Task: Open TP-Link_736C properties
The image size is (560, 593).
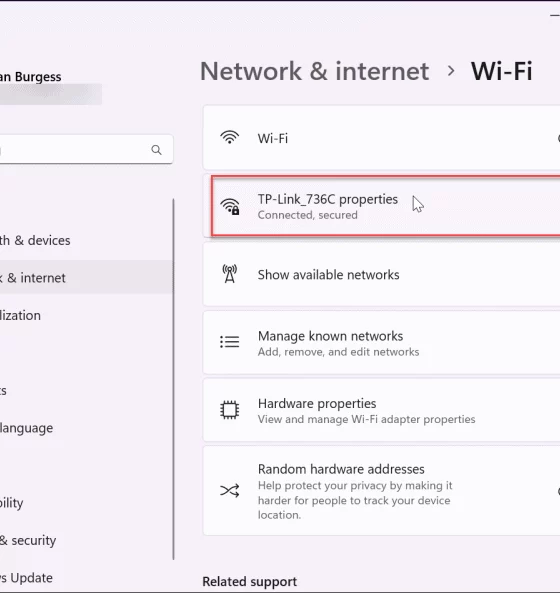Action: pyautogui.click(x=386, y=206)
